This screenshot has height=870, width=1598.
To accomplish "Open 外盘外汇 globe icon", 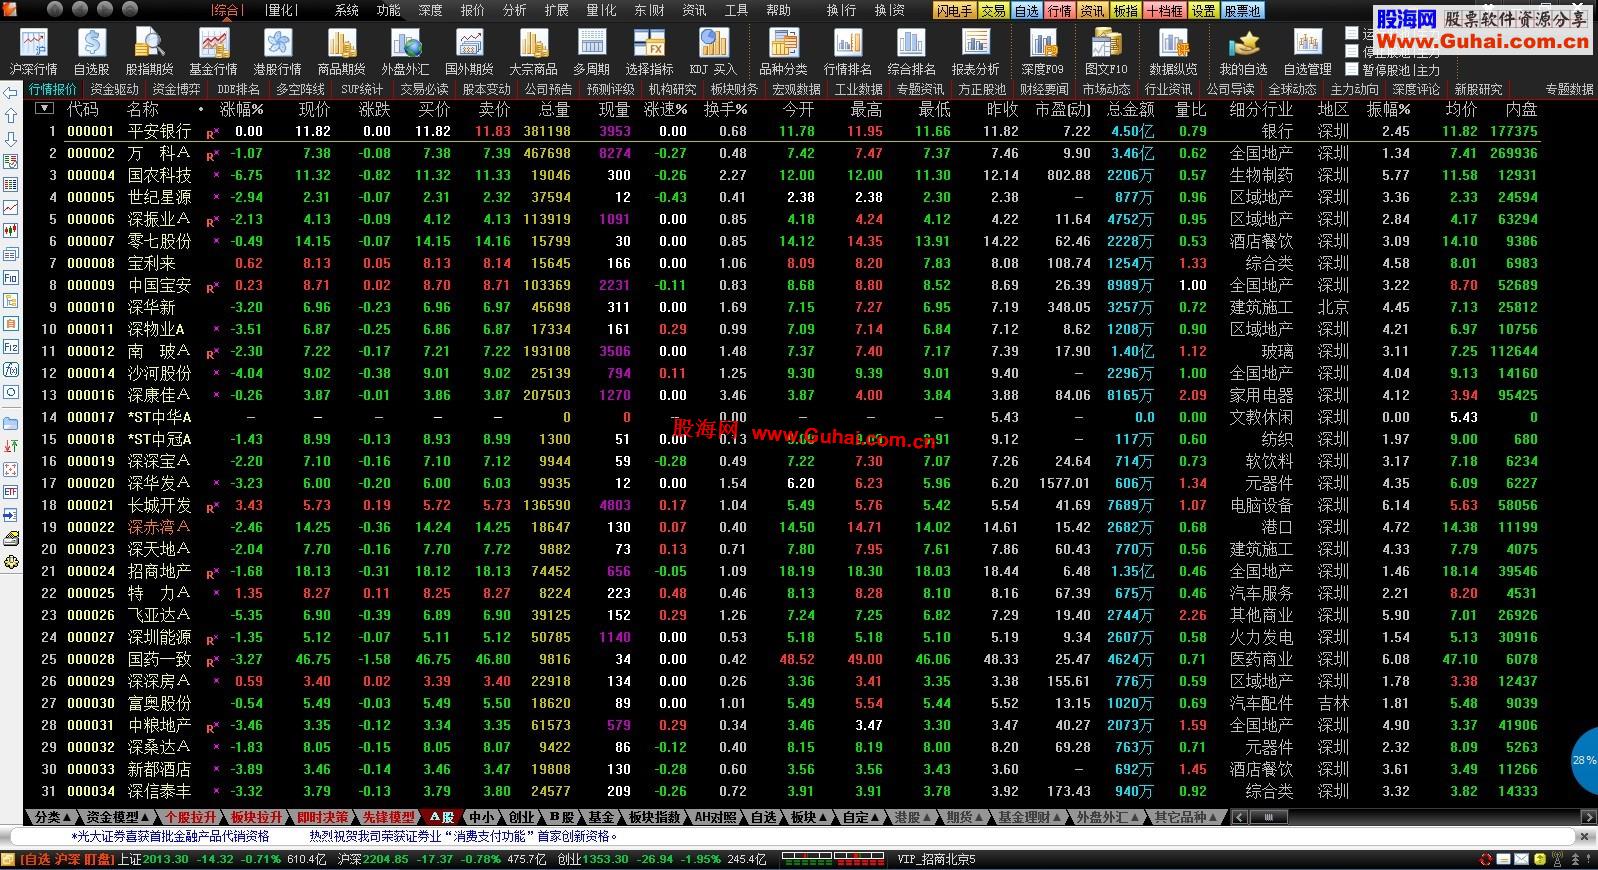I will pyautogui.click(x=405, y=52).
